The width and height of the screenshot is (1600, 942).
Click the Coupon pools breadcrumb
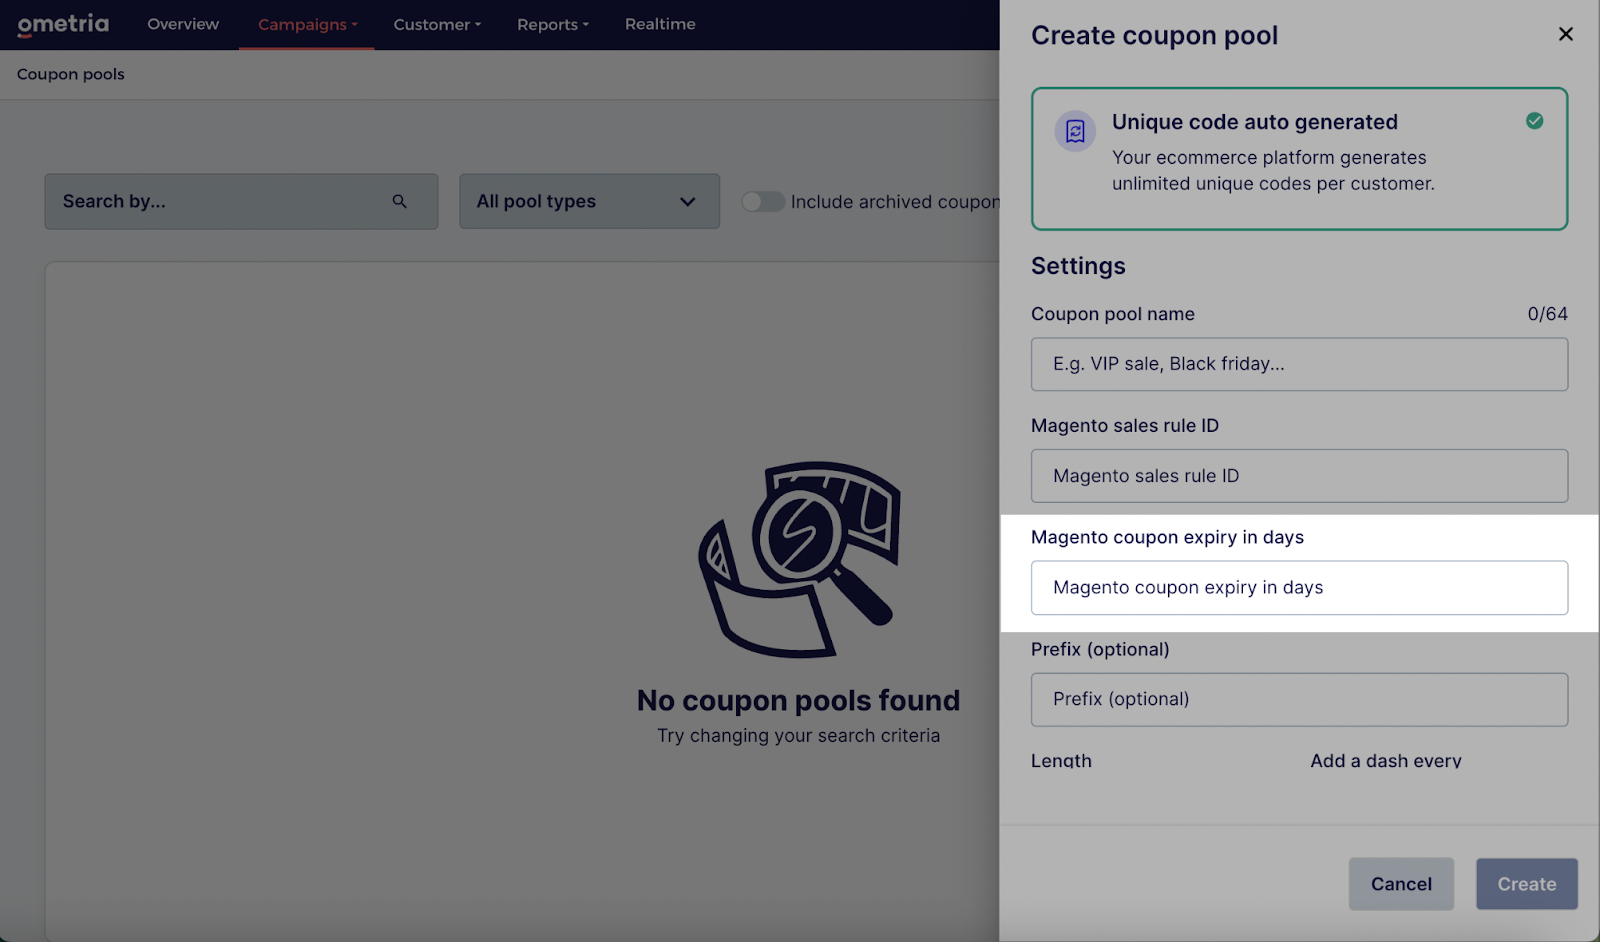point(71,74)
